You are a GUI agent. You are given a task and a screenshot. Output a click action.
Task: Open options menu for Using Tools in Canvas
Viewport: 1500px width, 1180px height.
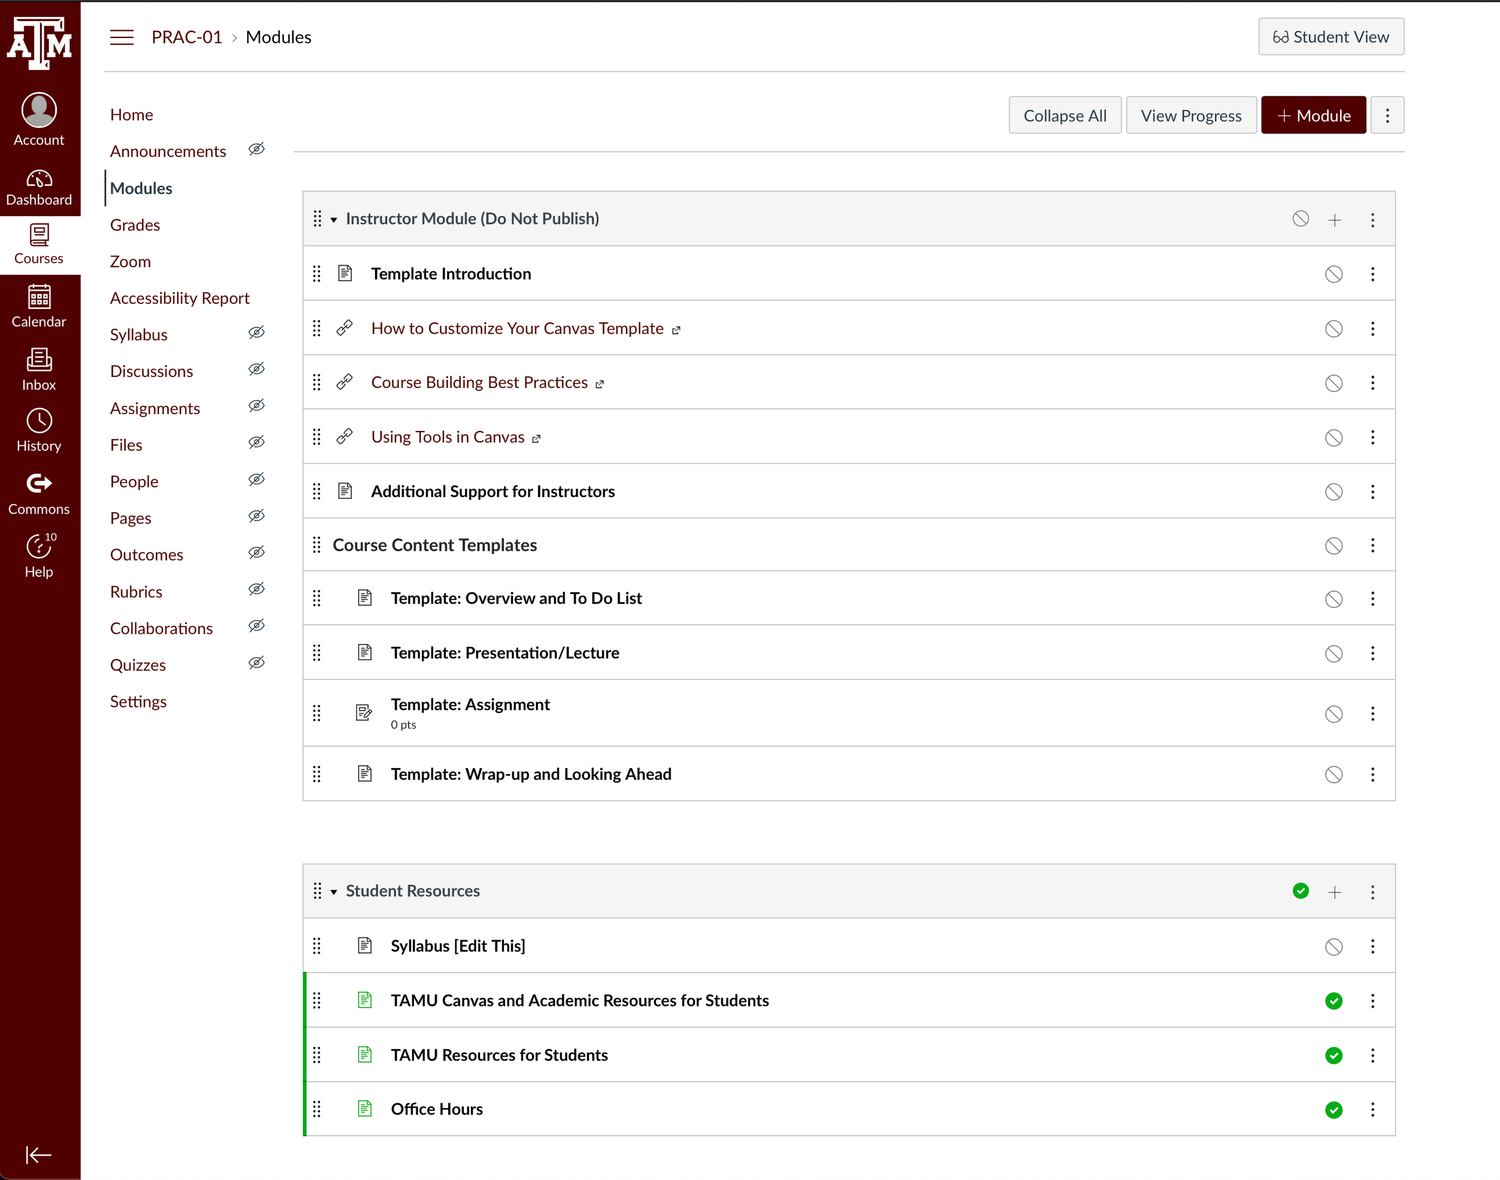tap(1372, 437)
